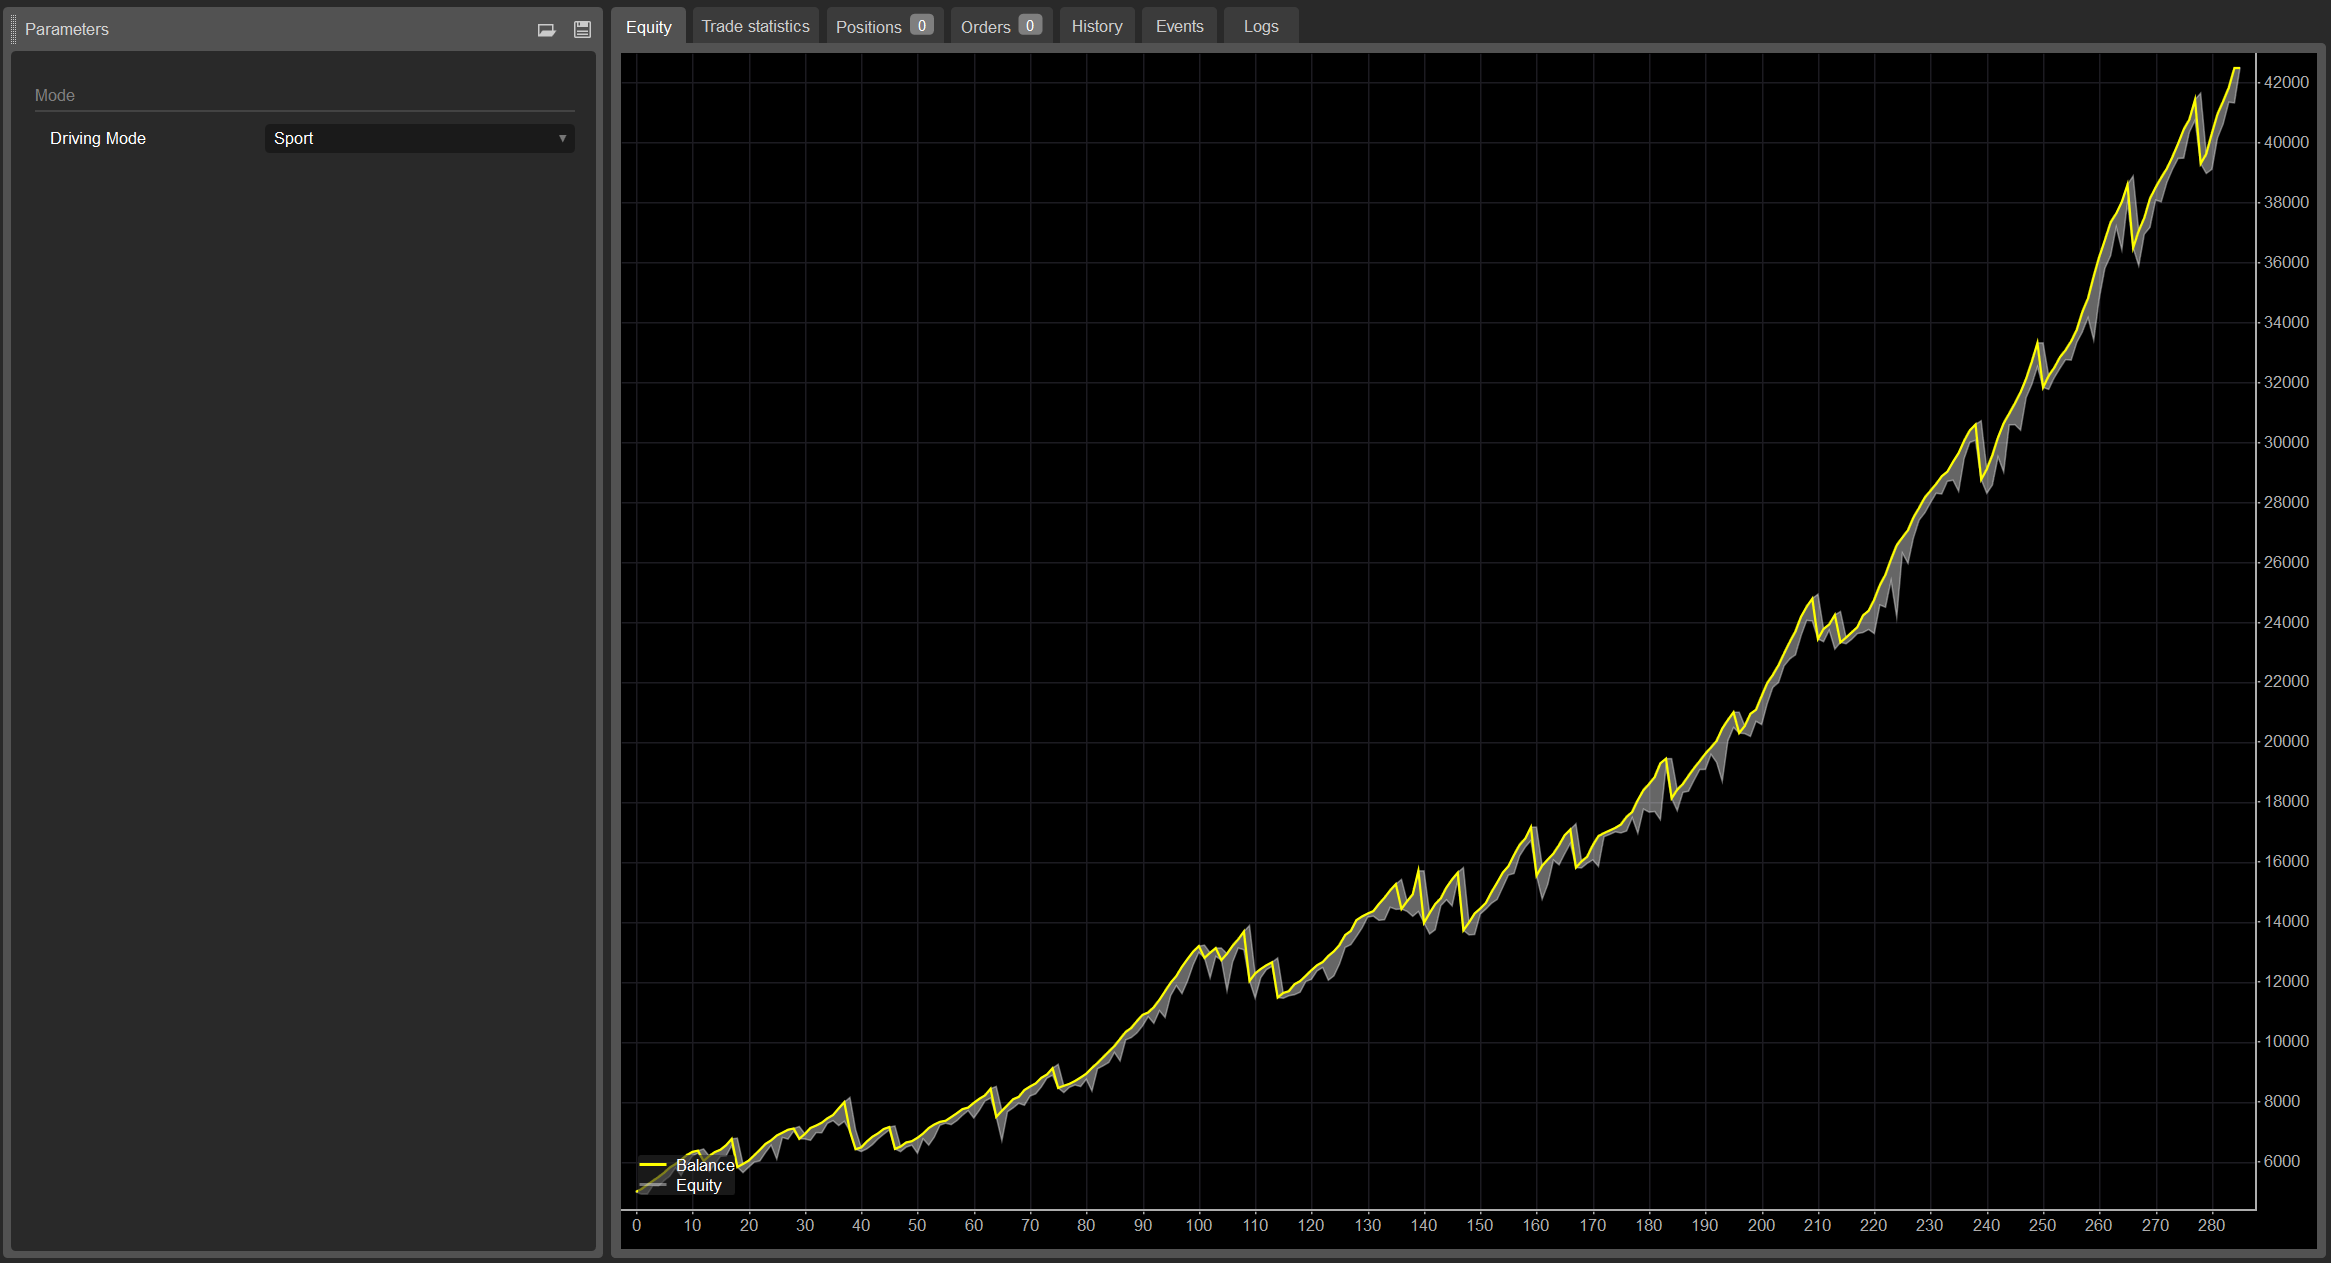Viewport: 2331px width, 1263px height.
Task: Click the 6000 label on the vertical axis
Action: [x=2281, y=1161]
